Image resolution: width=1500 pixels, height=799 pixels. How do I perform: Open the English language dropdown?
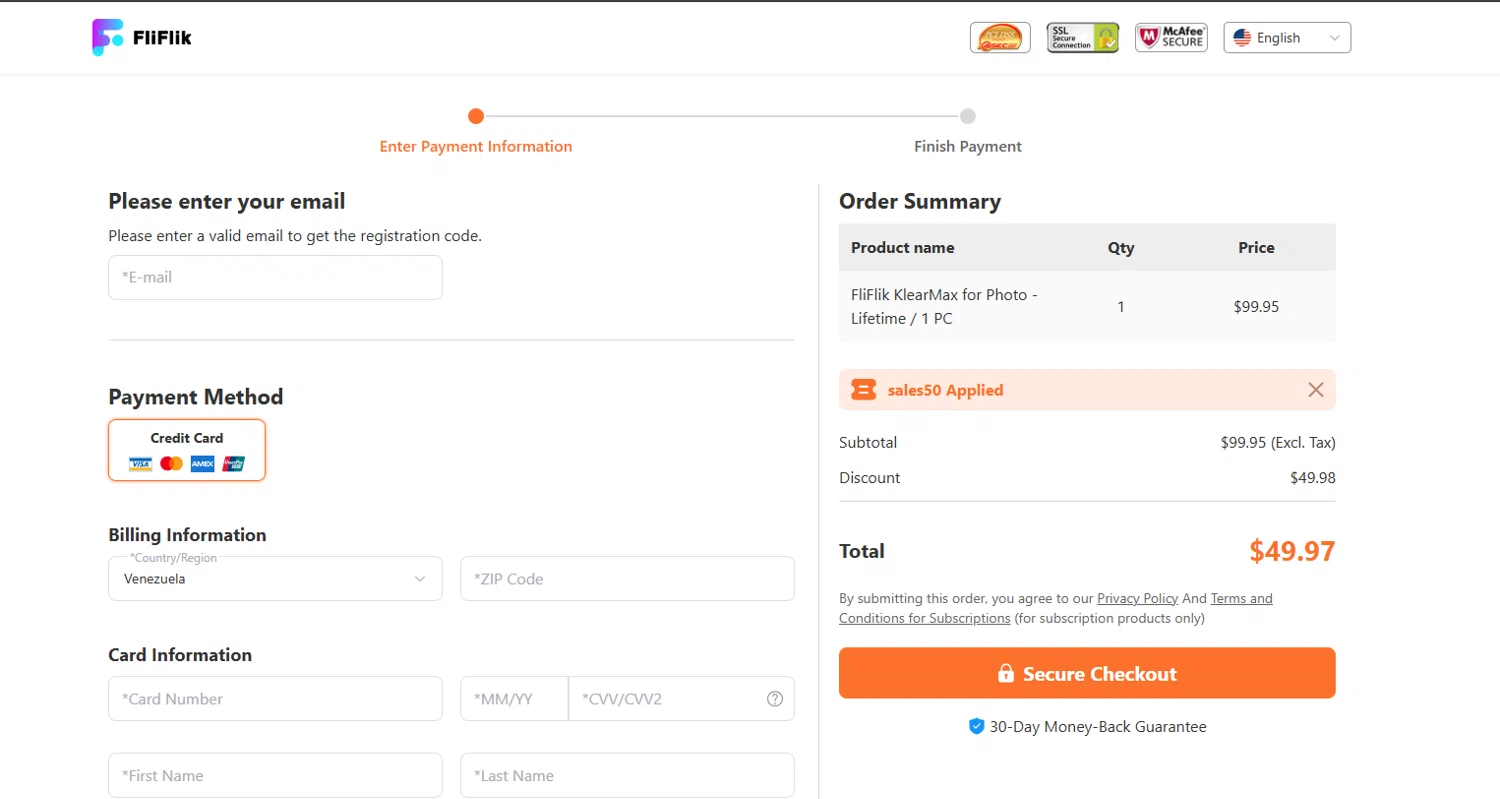click(1287, 38)
